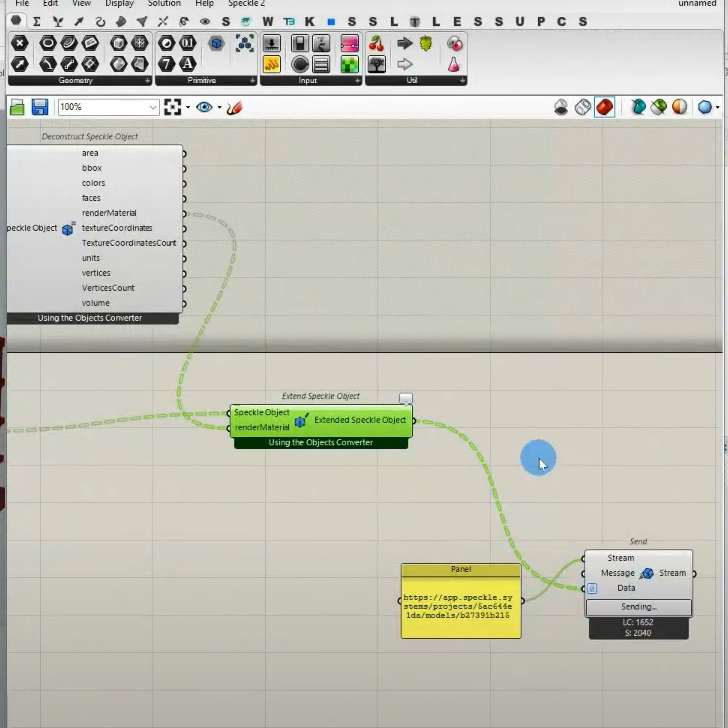Viewport: 728px width, 728px height.
Task: Pick the blue cube Speckle parameter icon
Action: tap(216, 44)
